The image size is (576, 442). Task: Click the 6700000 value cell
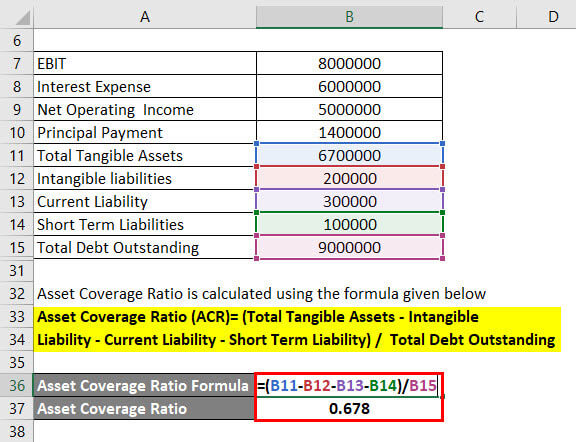pyautogui.click(x=349, y=155)
